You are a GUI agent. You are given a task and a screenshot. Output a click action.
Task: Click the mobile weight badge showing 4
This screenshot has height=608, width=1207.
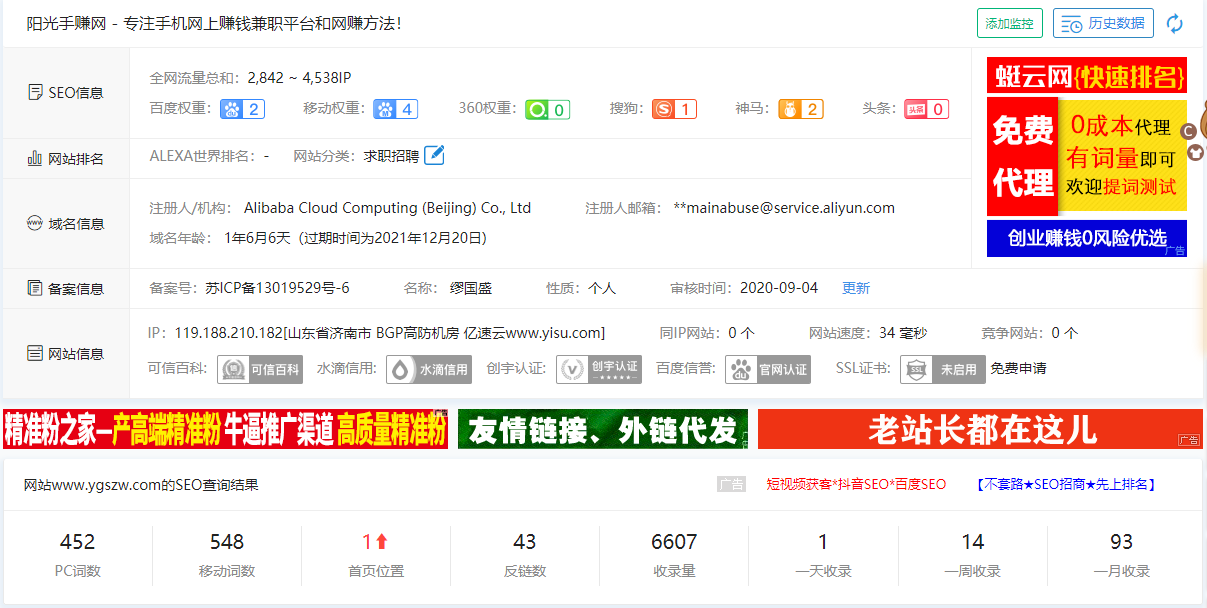pos(396,109)
